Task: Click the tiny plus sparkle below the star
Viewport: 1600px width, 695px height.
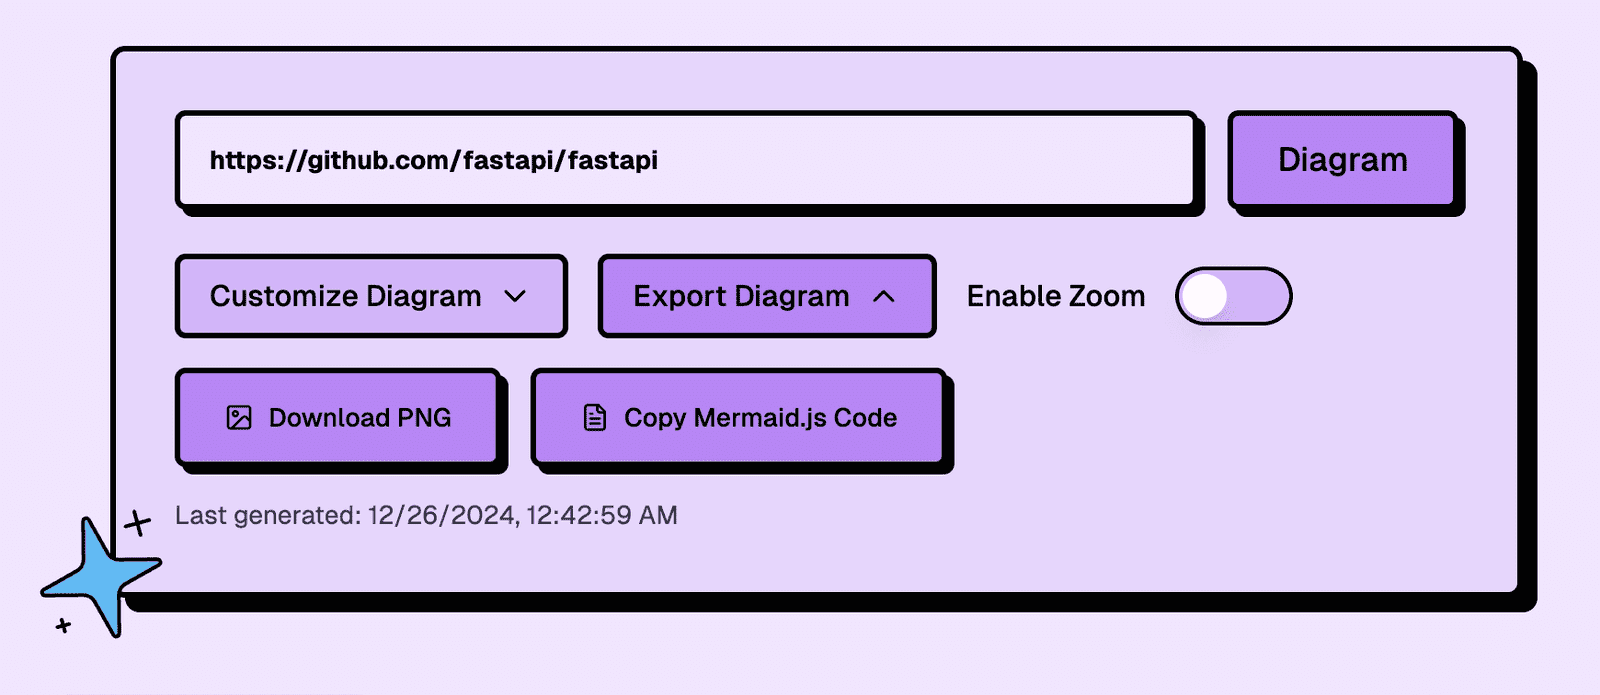Action: tap(63, 626)
